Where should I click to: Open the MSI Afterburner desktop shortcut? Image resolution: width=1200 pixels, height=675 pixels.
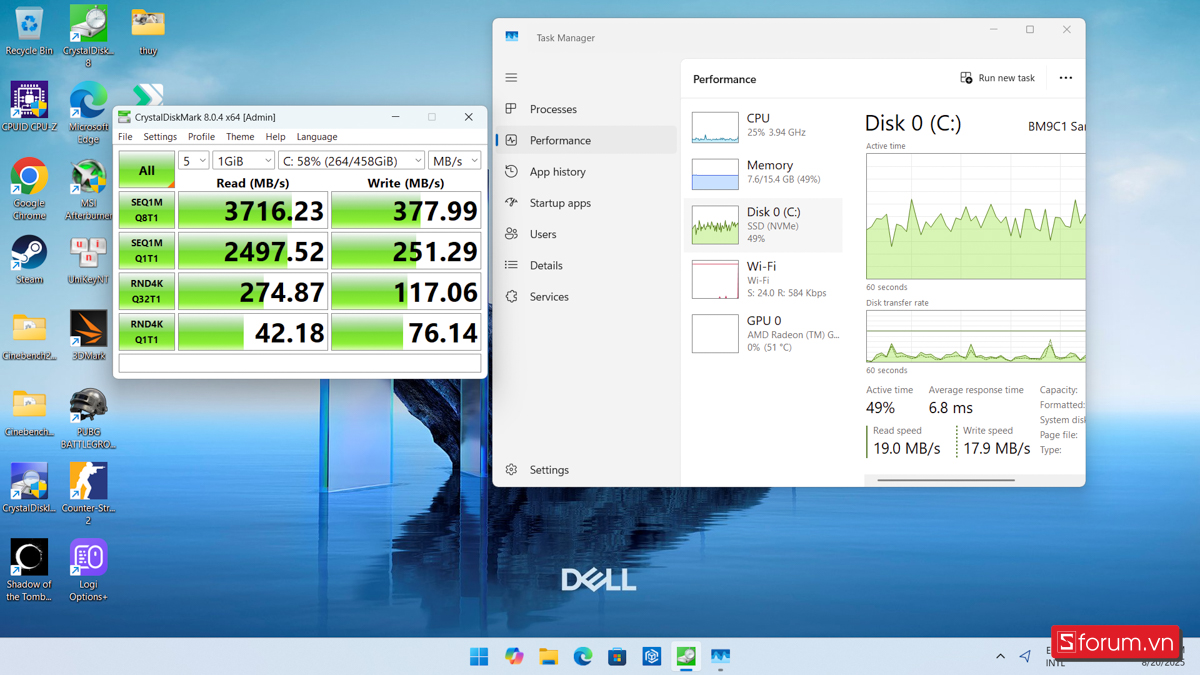click(88, 190)
